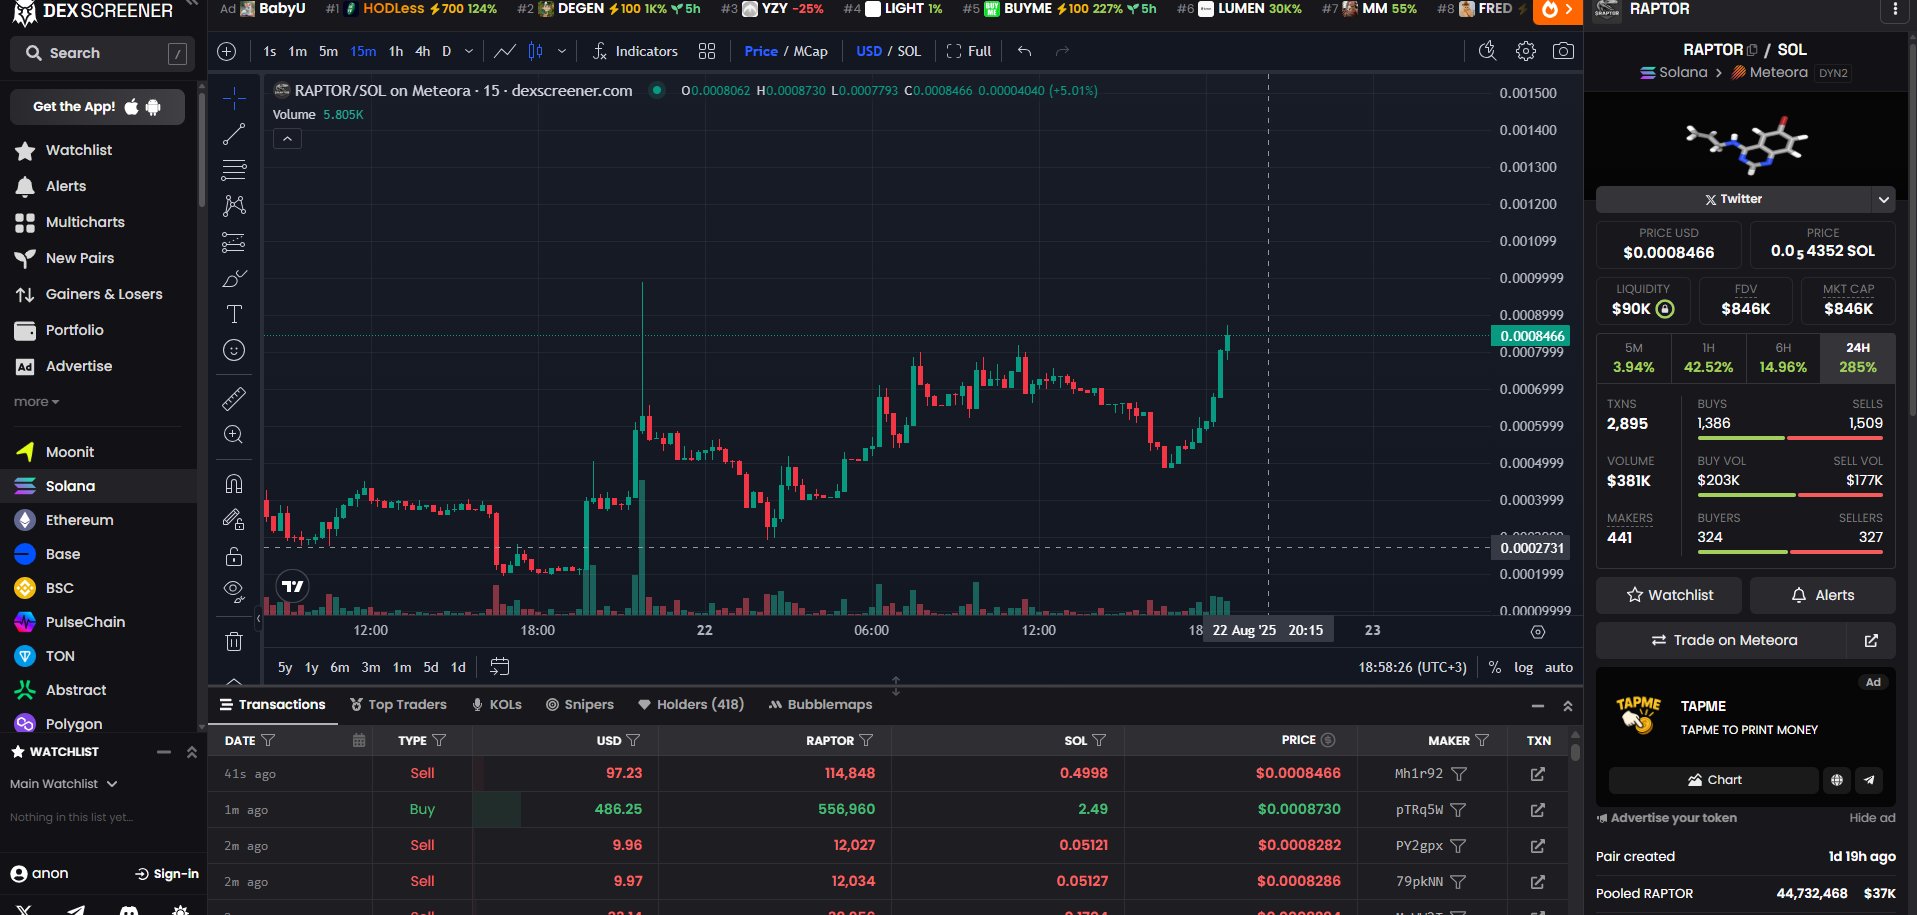Add a symbol with the plus-circle icon
1917x915 pixels.
pos(227,51)
